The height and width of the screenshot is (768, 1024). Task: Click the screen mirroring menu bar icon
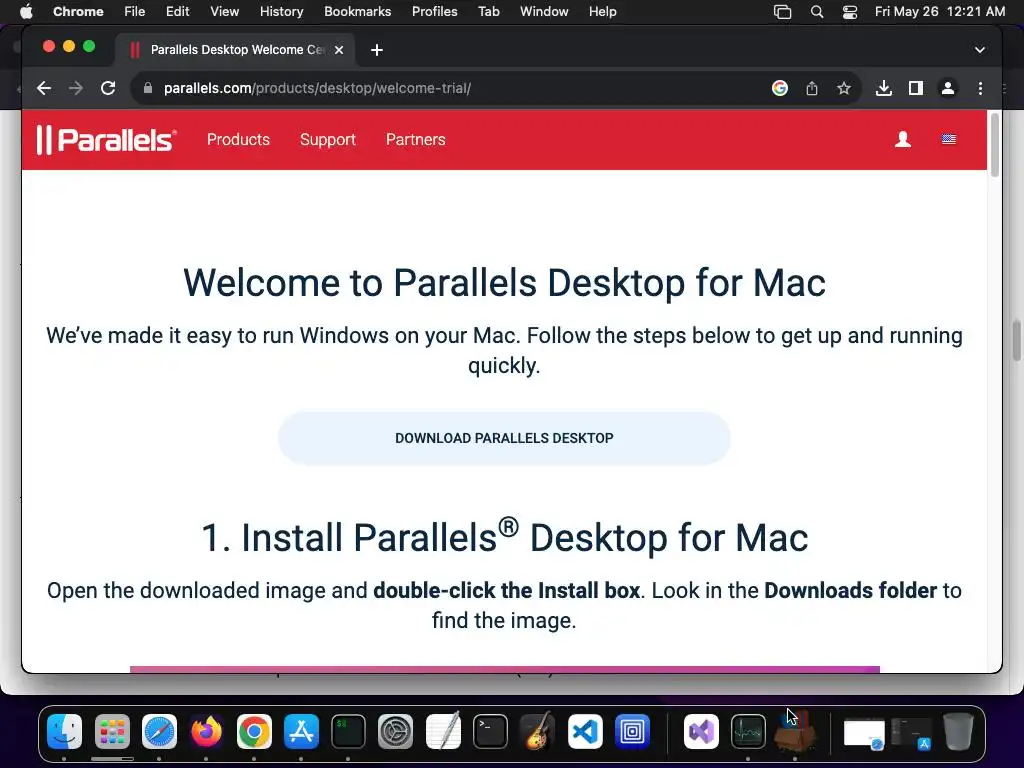(782, 12)
